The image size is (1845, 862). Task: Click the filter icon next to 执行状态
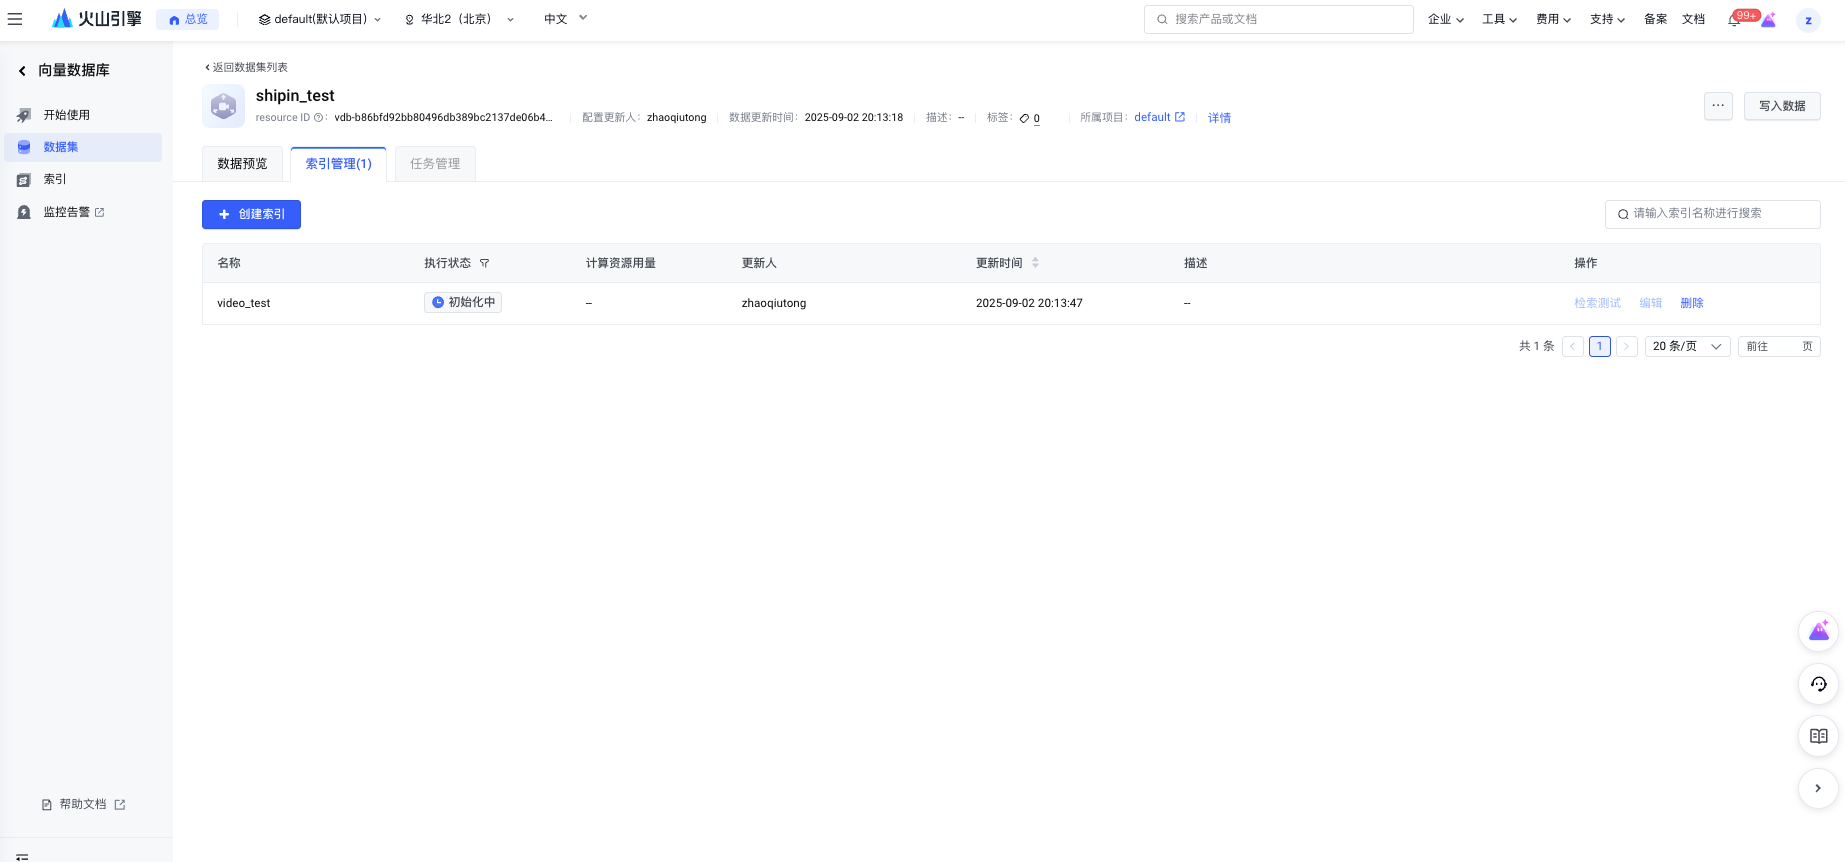[x=485, y=264]
